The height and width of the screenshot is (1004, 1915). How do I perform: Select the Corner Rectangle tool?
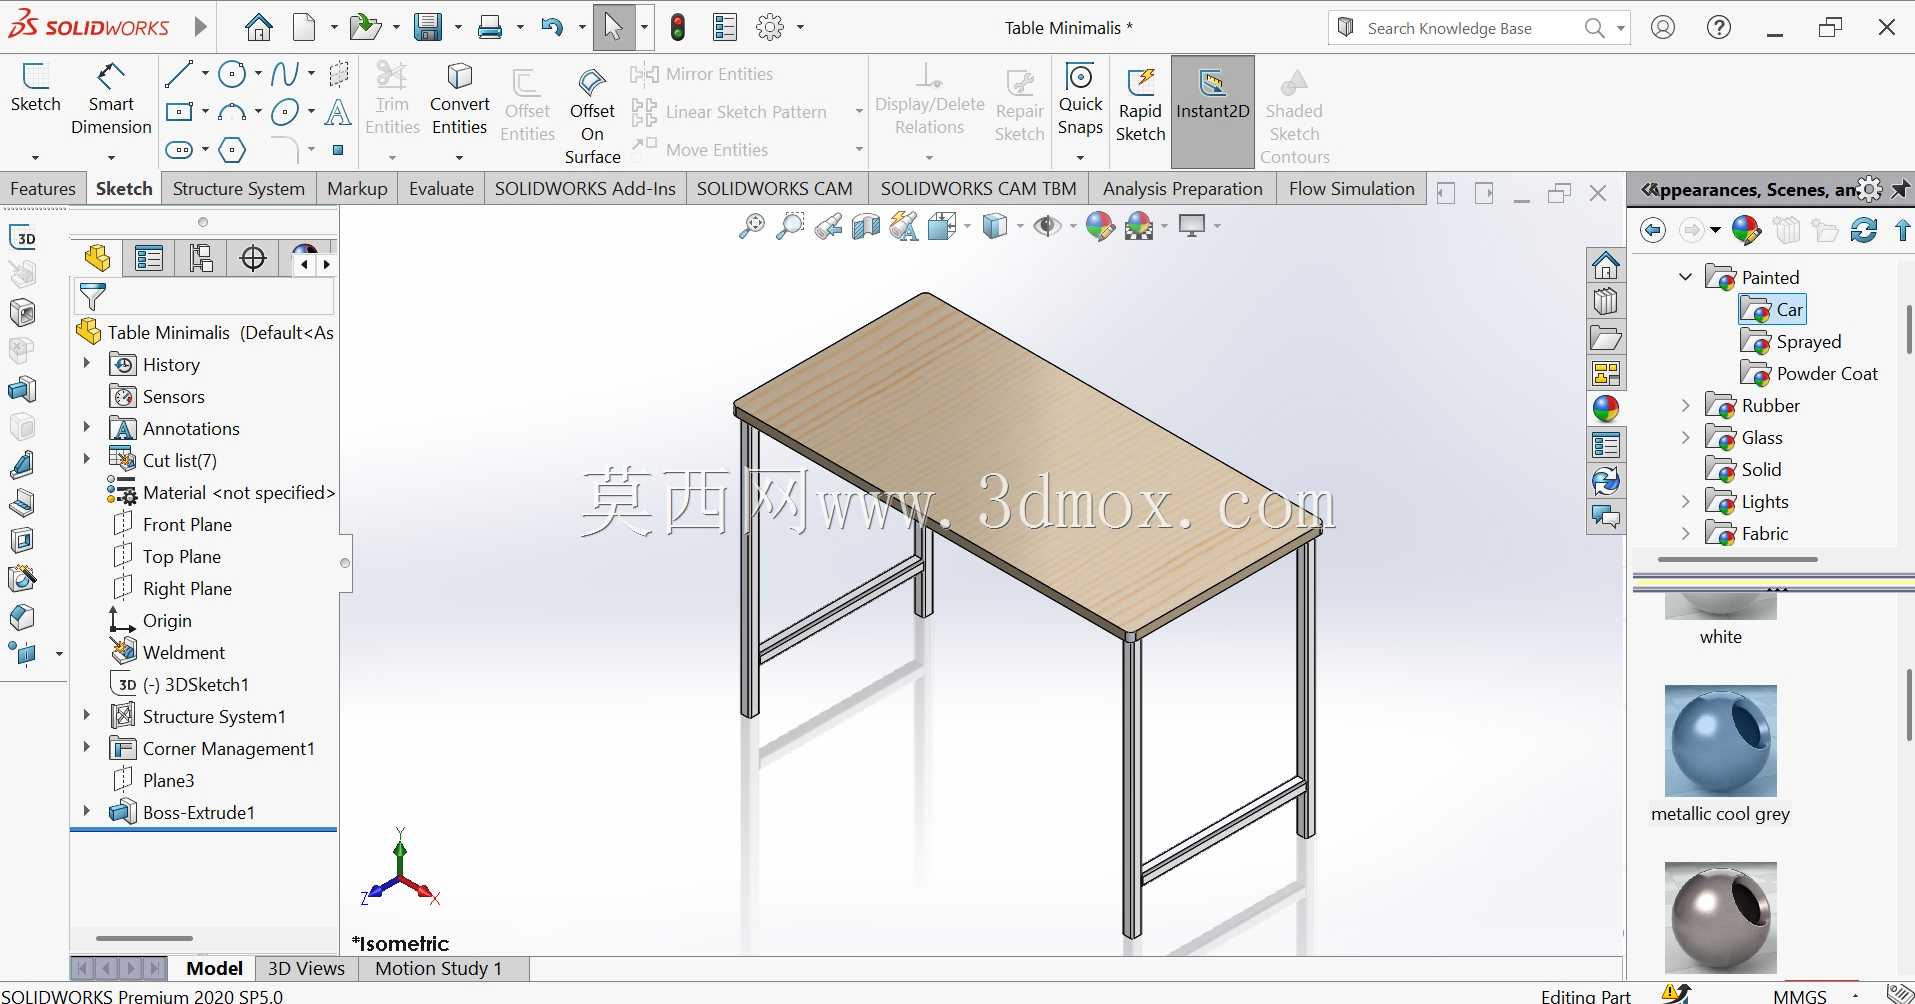click(x=179, y=111)
